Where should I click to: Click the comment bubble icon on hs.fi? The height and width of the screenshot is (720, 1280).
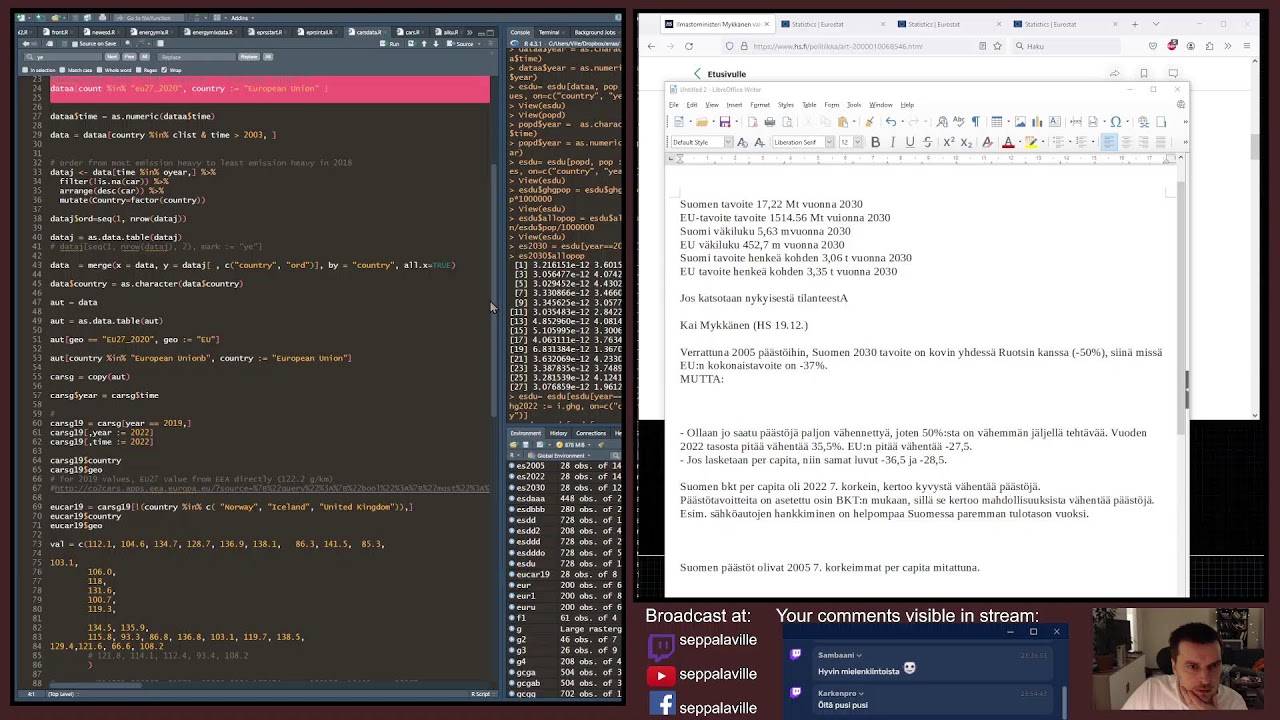pyautogui.click(x=1173, y=74)
